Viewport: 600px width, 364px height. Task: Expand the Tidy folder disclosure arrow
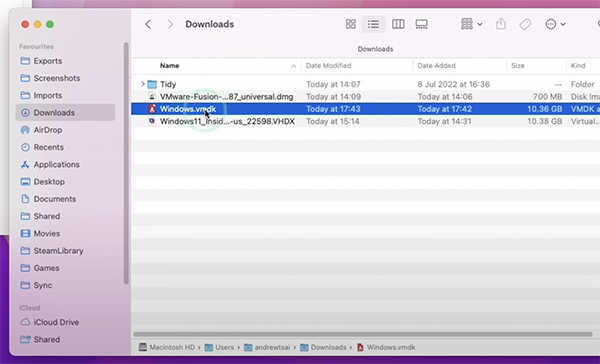tap(143, 84)
